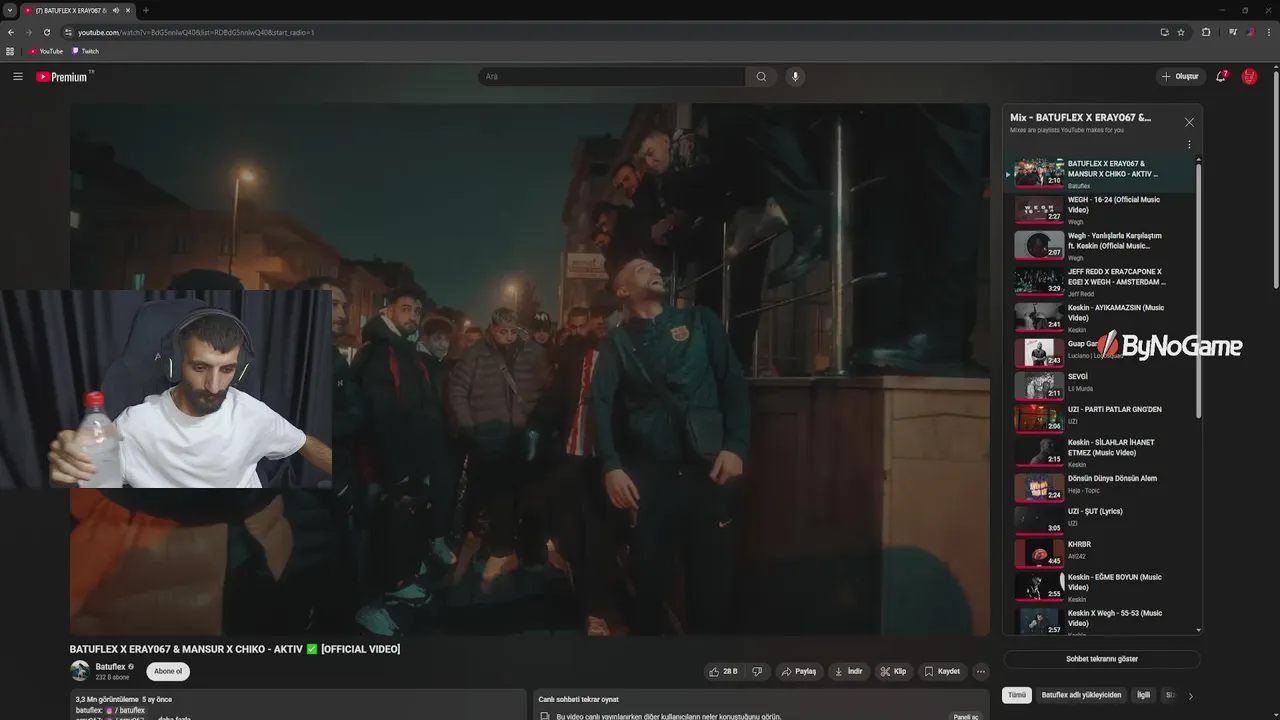Dislike the video

pos(757,671)
